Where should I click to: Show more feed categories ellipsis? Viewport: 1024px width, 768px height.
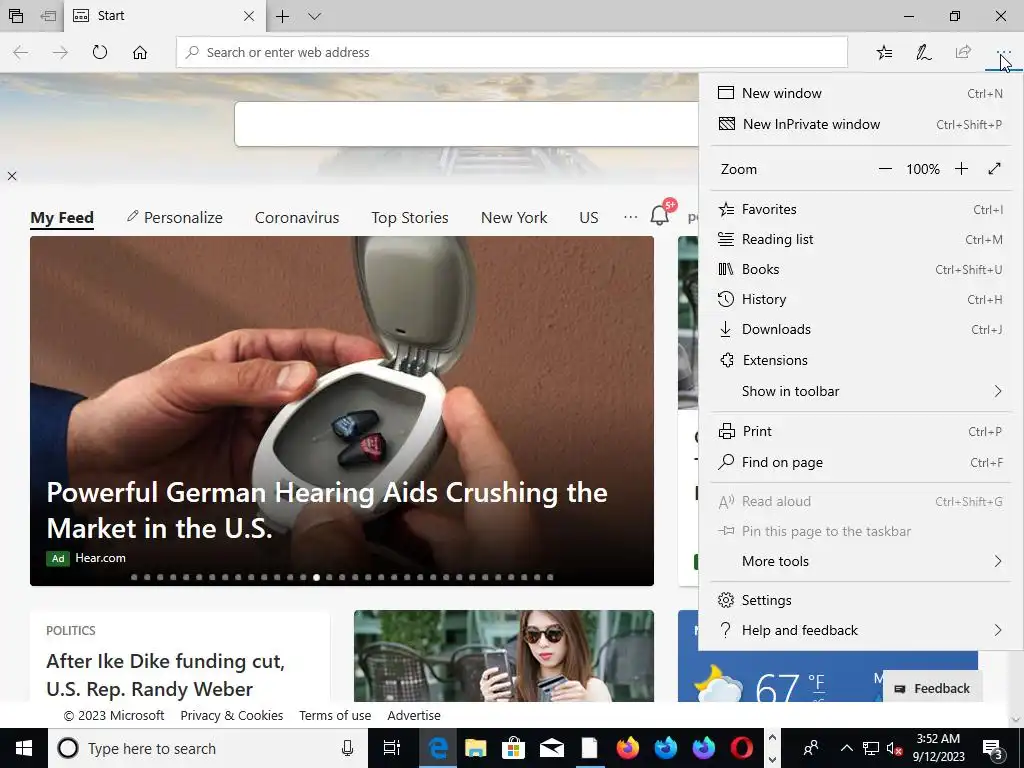(x=630, y=217)
